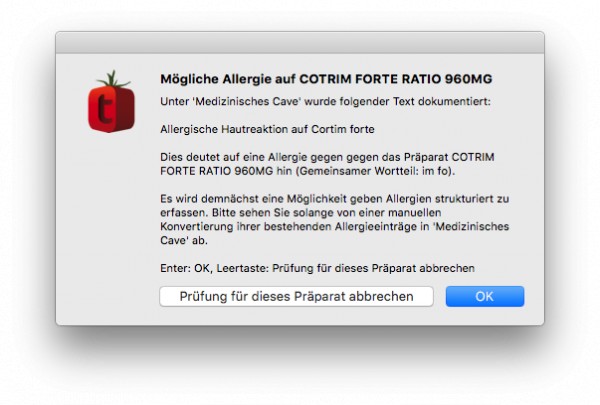Click the text '(Gemeinsamer Wortteil: im fo)'
The image size is (600, 405).
click(375, 171)
